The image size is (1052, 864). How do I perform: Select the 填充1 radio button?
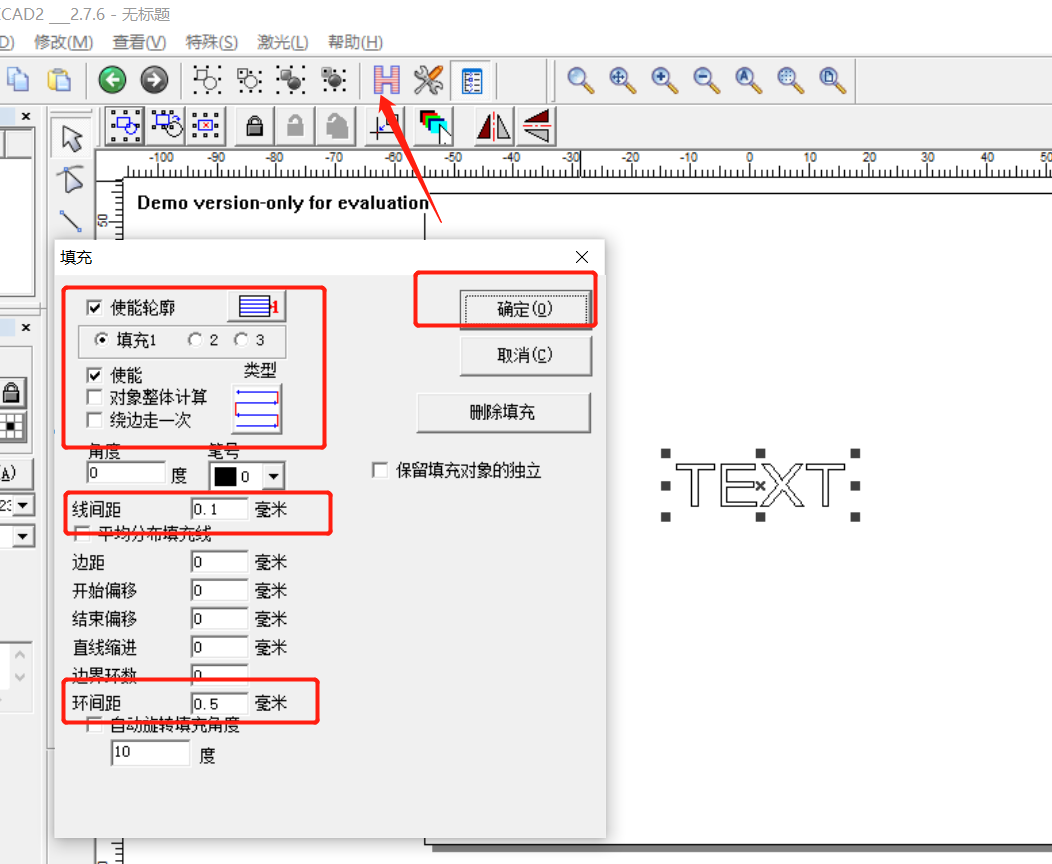(102, 340)
